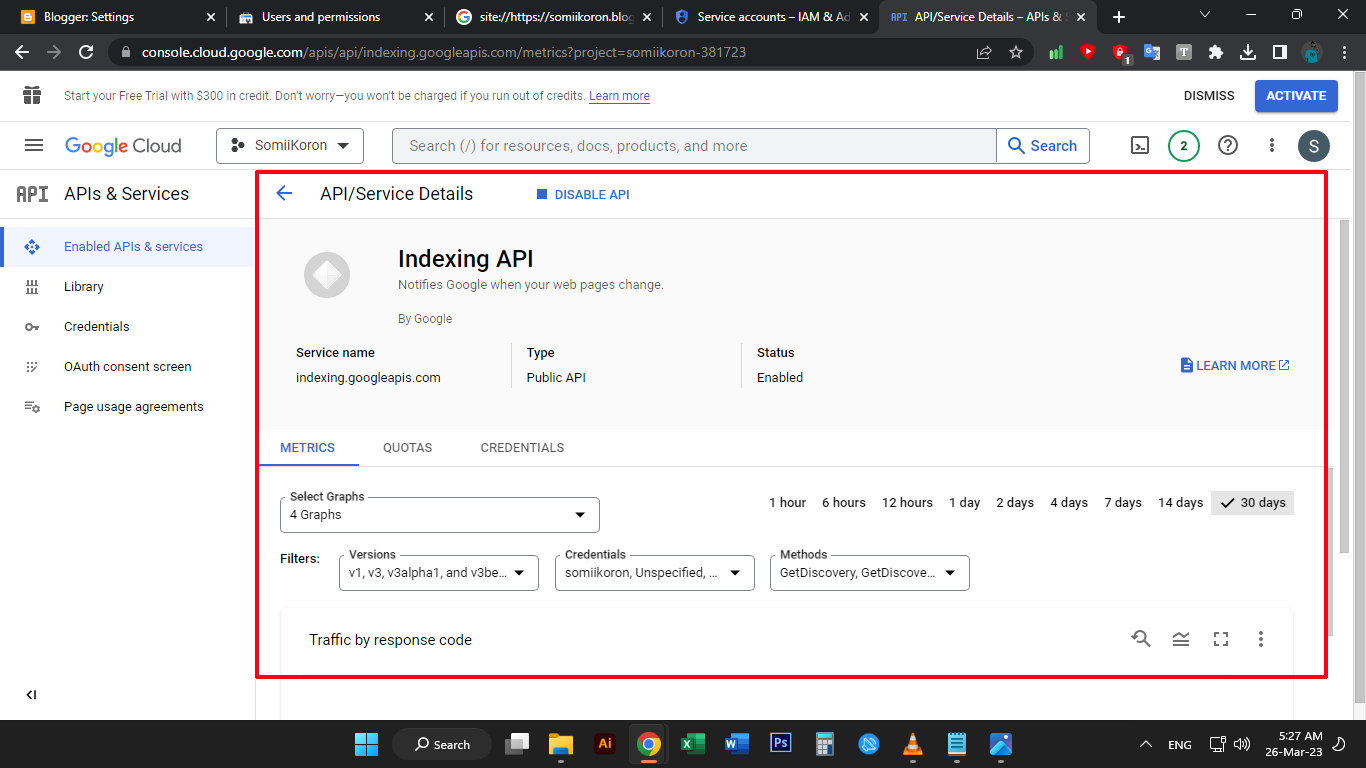Click the Indexing API diamond logo
Screen dimensions: 1366x768
click(x=327, y=274)
